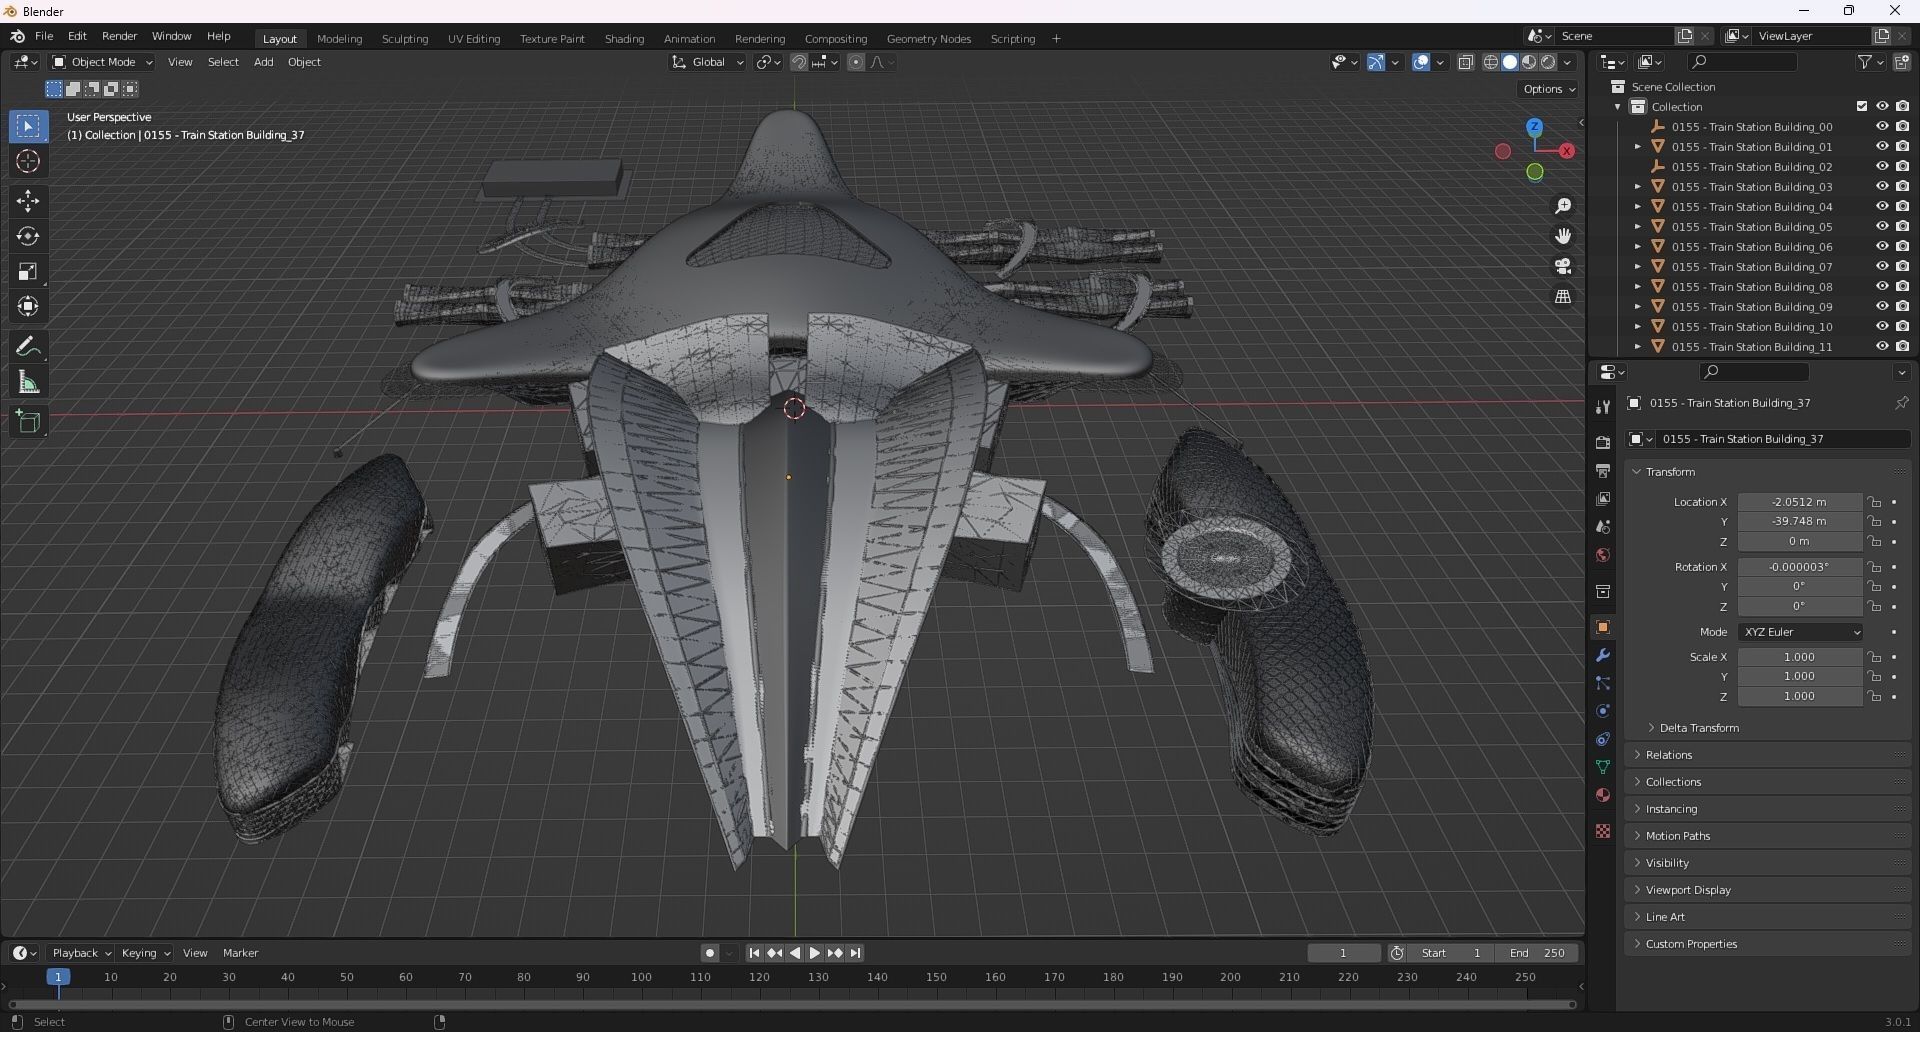The height and width of the screenshot is (1040, 1920).
Task: Click the Options button in viewport
Action: 1549,89
